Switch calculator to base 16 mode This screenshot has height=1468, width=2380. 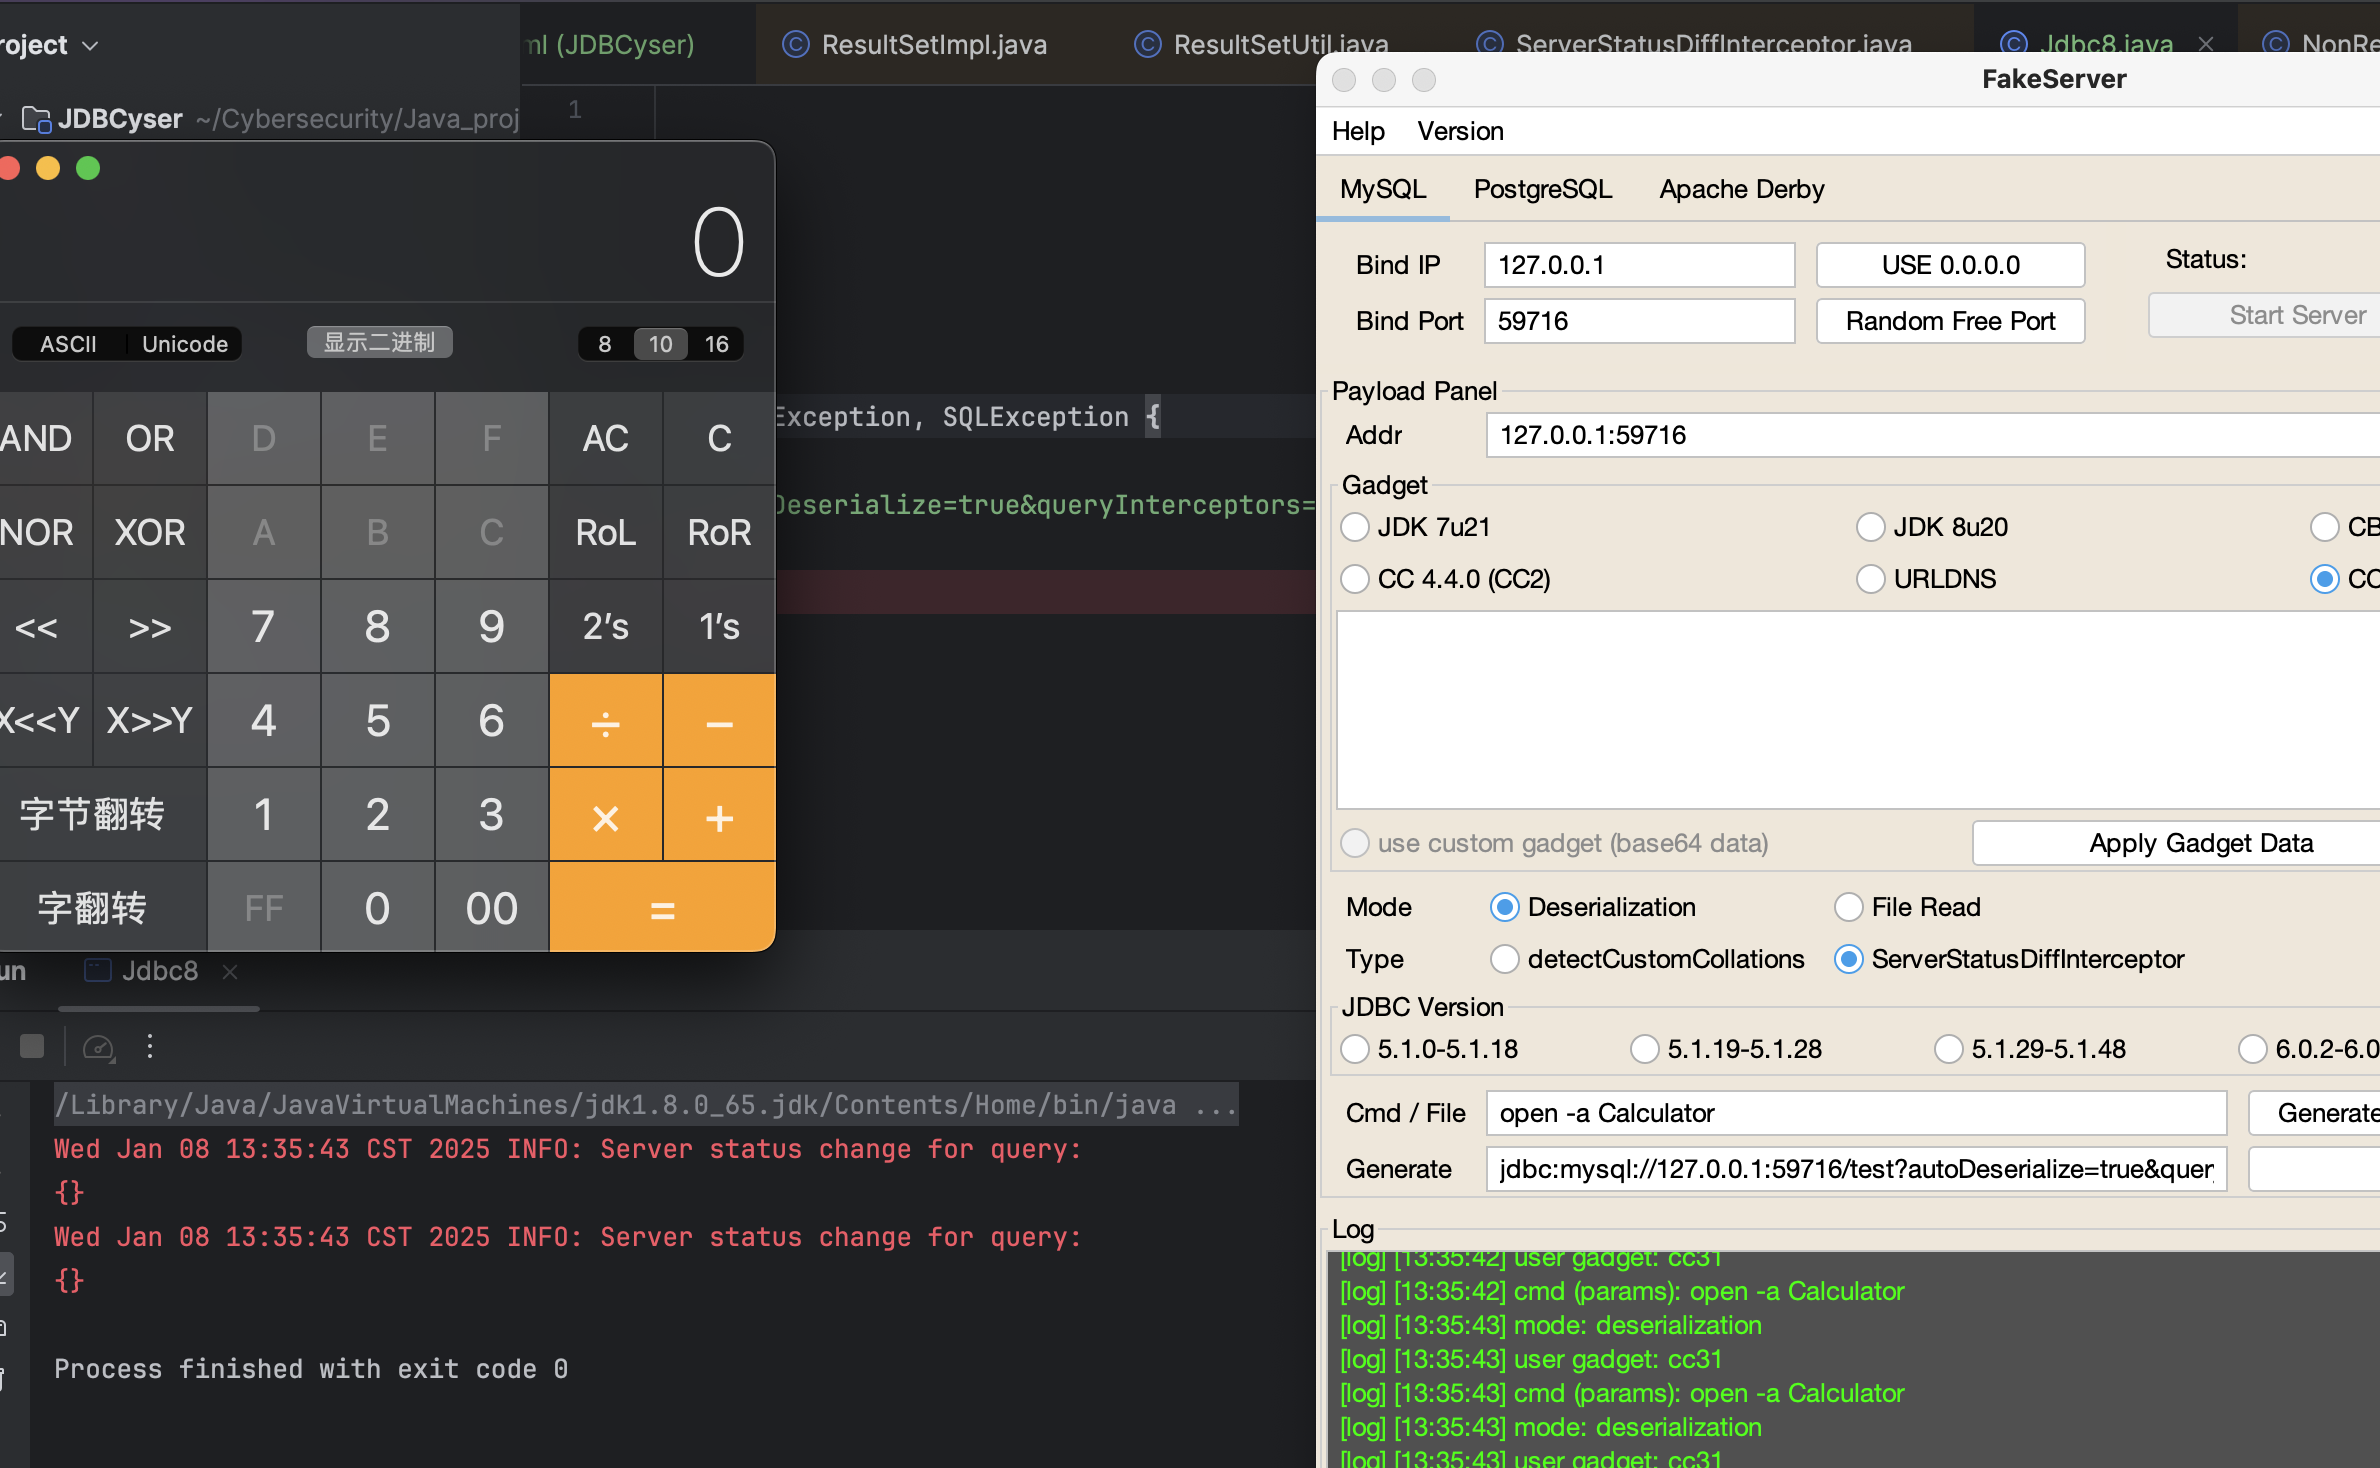coord(716,344)
